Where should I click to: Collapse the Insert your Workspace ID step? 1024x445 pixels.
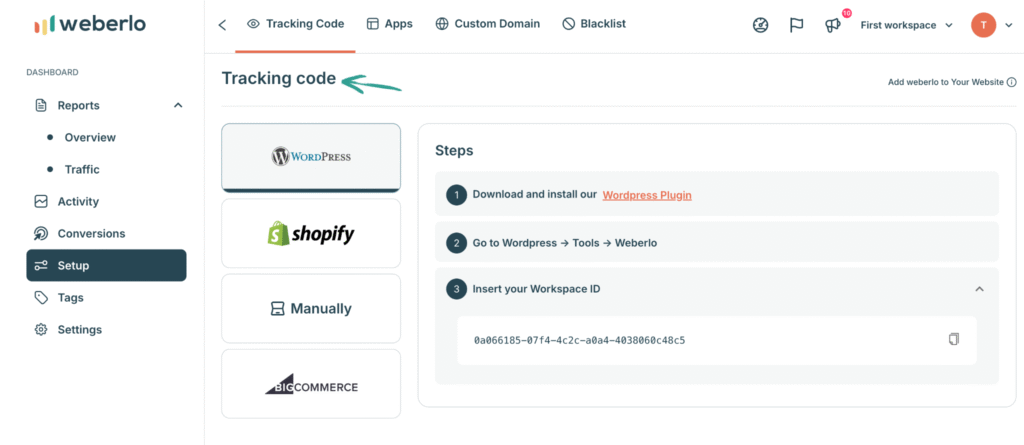click(x=979, y=289)
